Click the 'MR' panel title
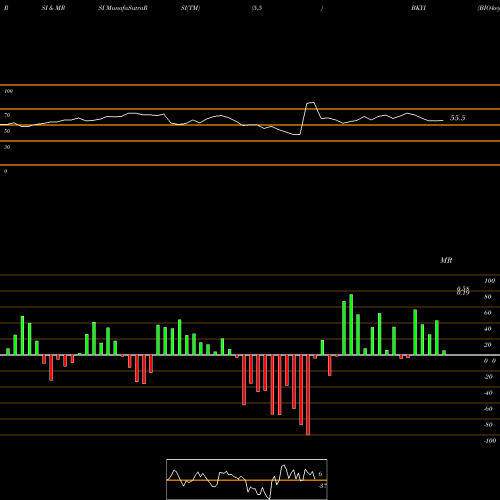Viewport: 500px width, 500px height. tap(446, 260)
